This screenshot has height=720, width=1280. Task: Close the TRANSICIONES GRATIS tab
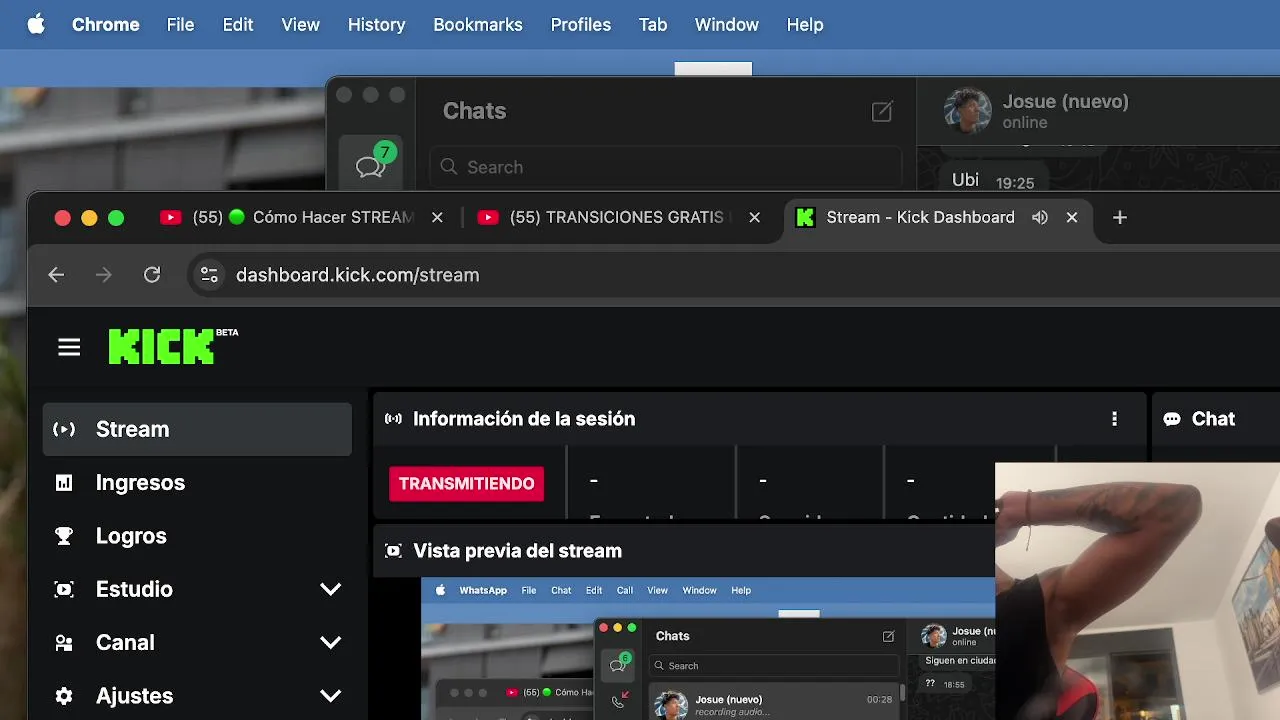click(755, 217)
